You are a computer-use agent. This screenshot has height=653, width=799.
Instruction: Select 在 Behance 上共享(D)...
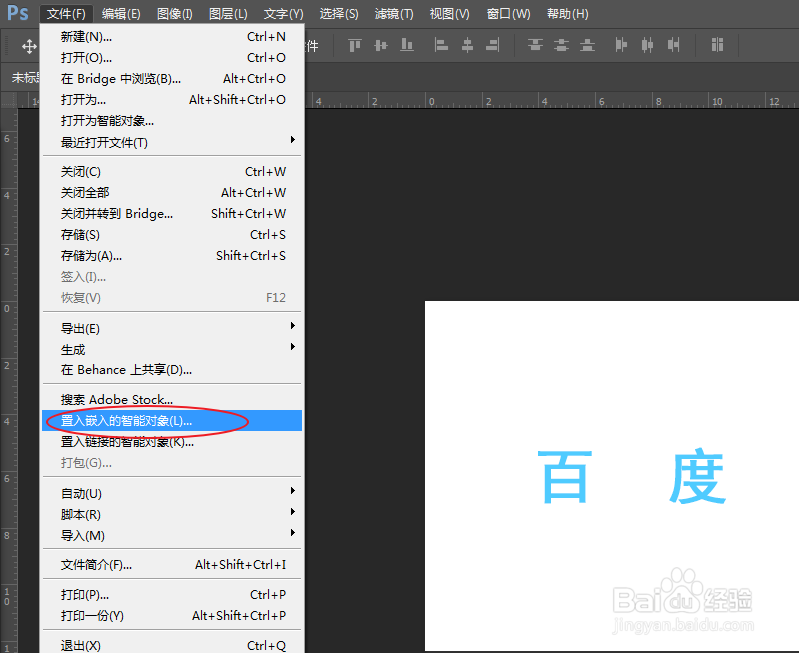[172, 370]
